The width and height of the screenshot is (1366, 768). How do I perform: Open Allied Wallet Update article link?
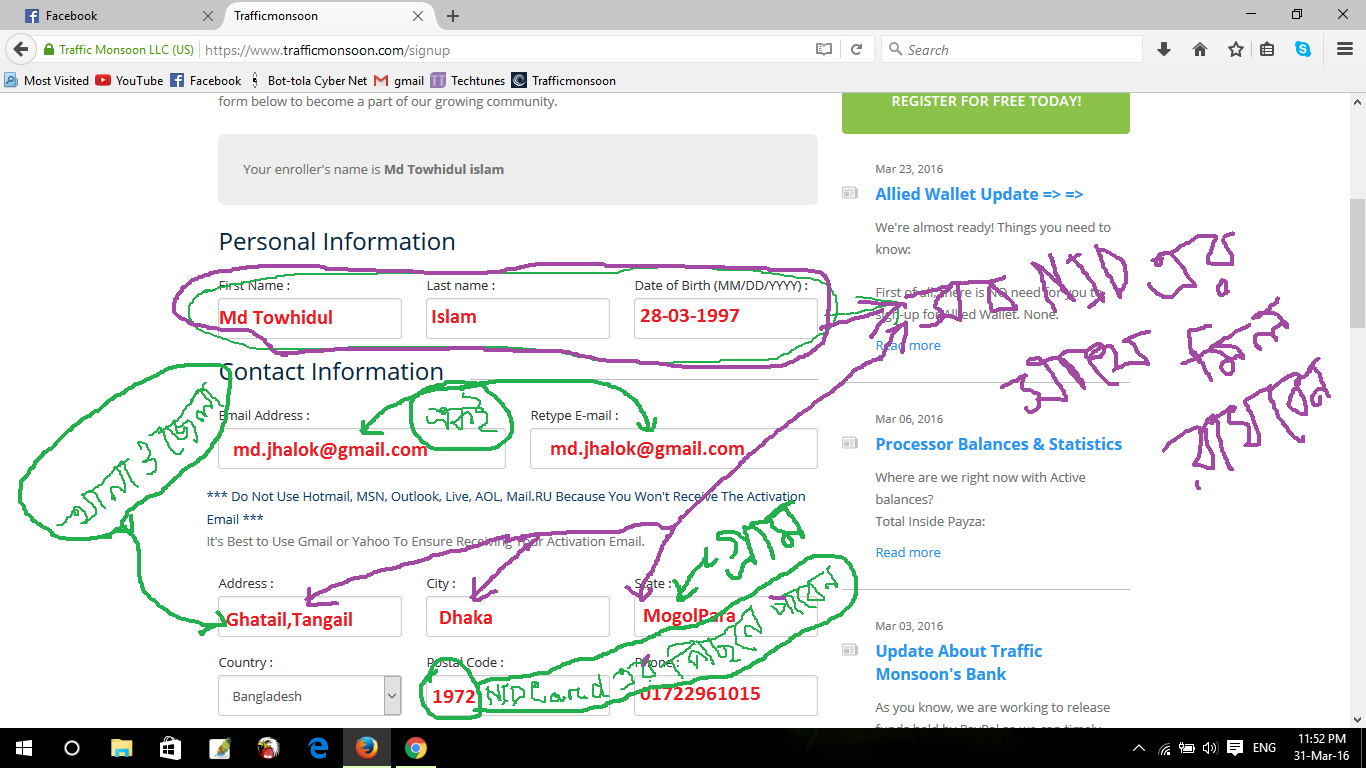(x=979, y=194)
